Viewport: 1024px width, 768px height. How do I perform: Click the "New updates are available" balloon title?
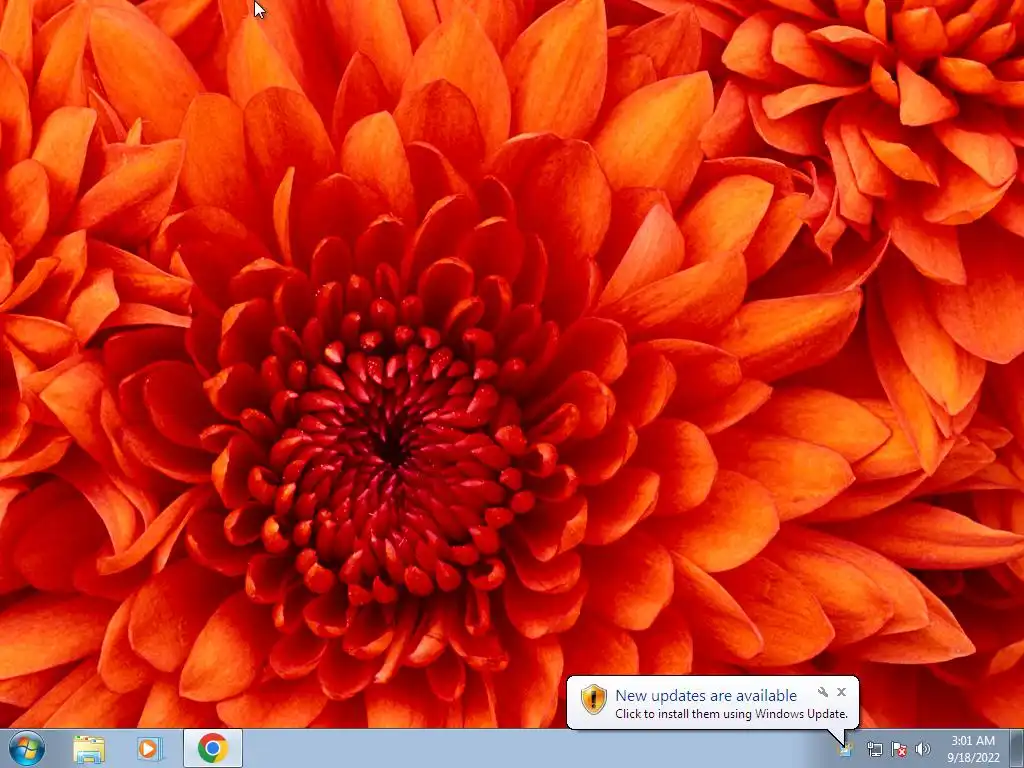click(x=706, y=696)
